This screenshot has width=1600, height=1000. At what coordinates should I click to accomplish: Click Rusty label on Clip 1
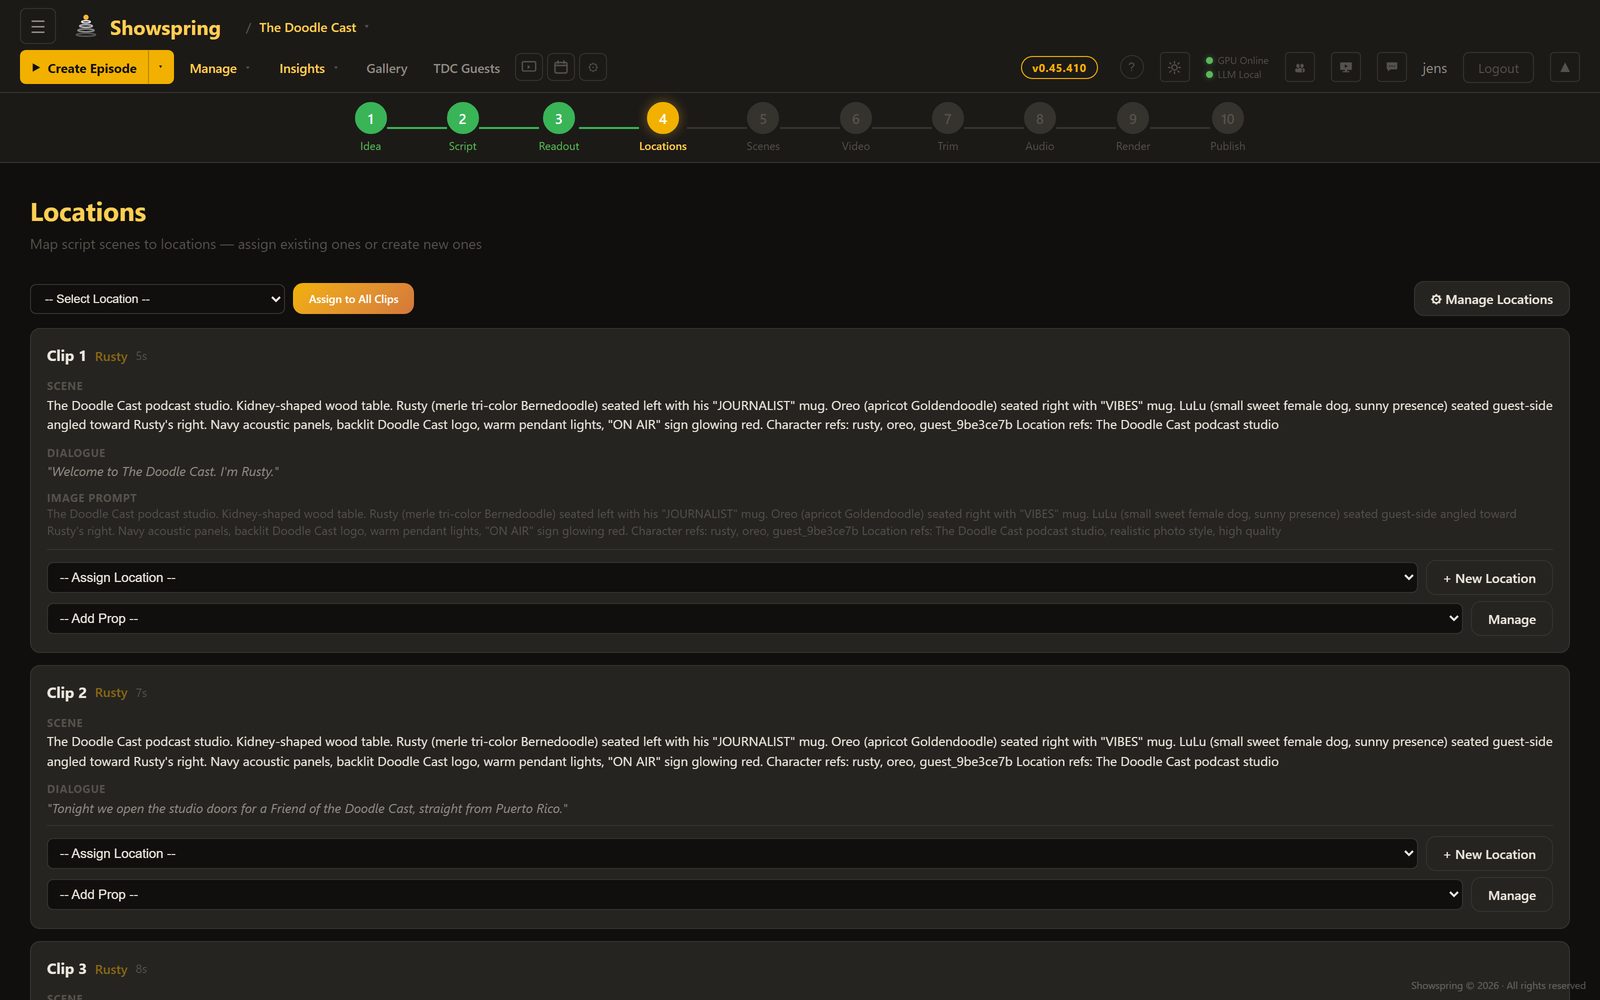(x=111, y=357)
